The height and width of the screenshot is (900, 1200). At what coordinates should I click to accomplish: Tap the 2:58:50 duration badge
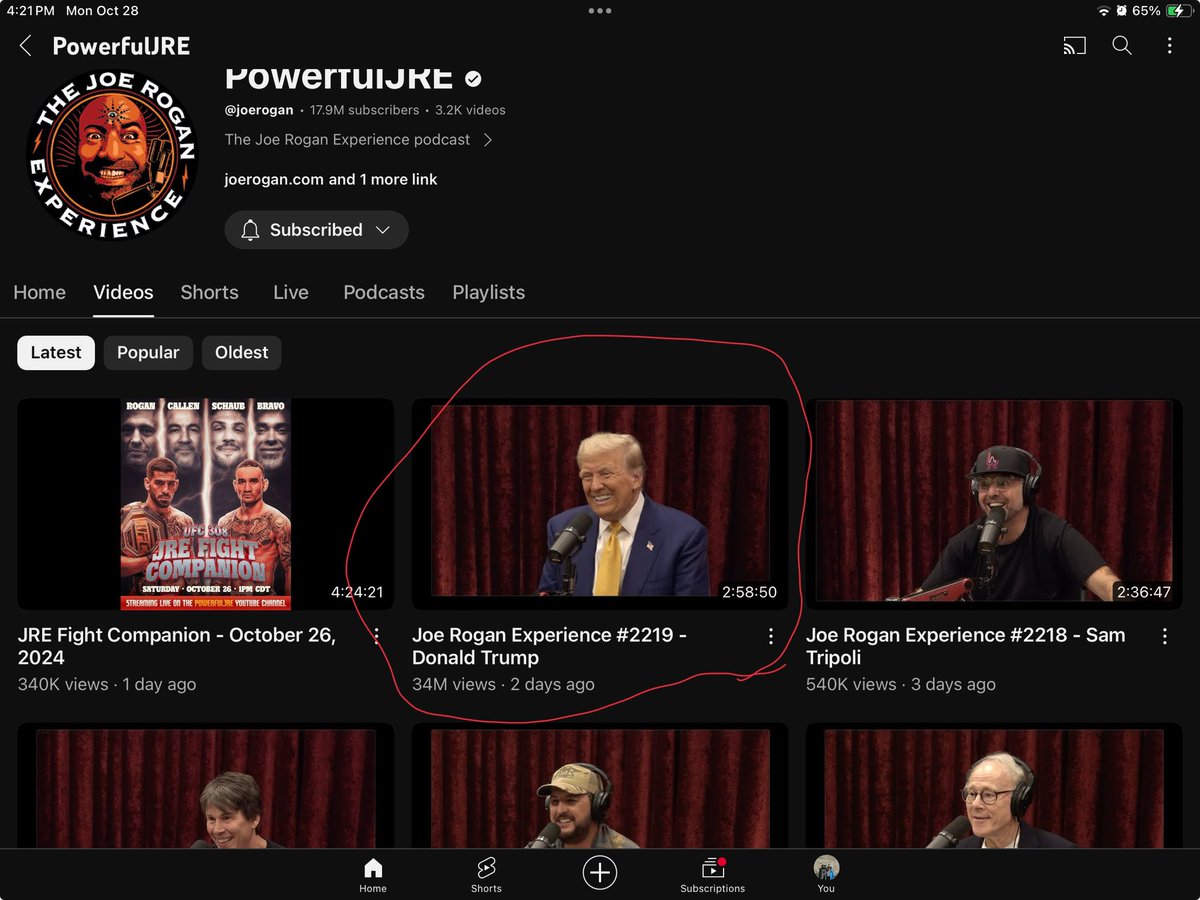[x=749, y=592]
